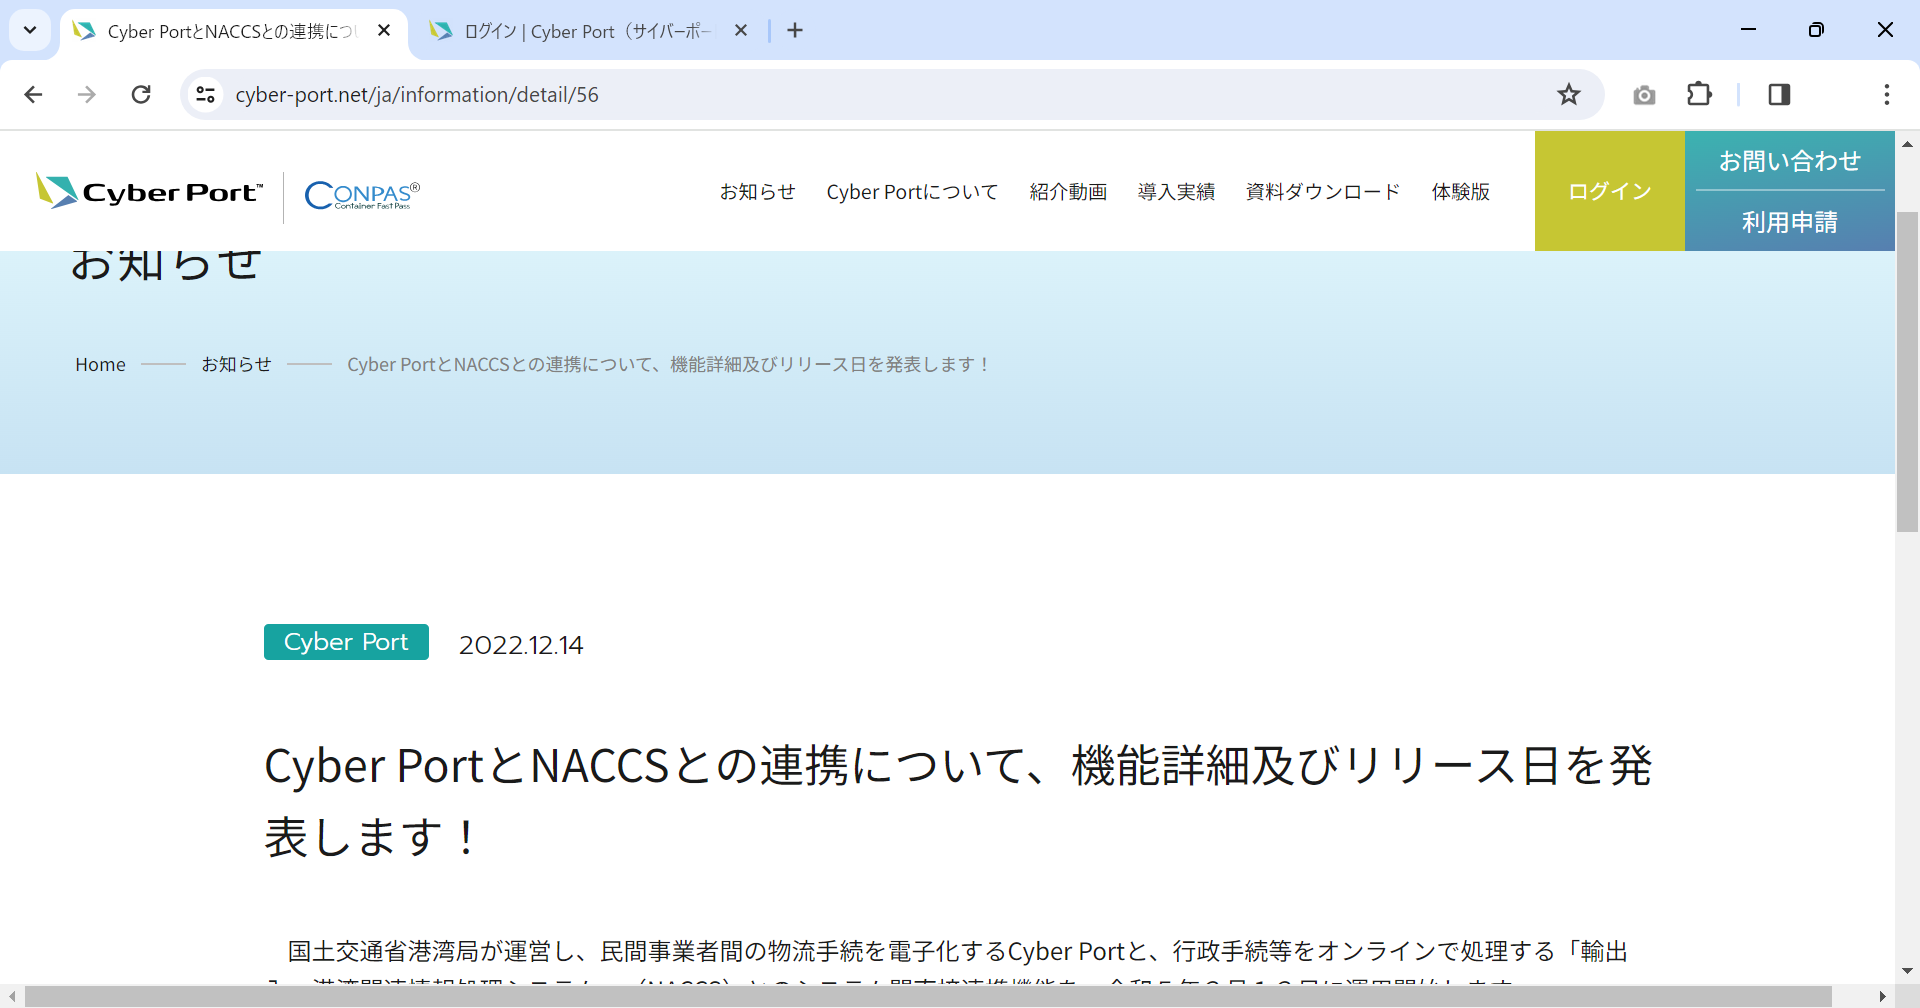Viewport: 1920px width, 1008px height.
Task: Click the Home breadcrumb link
Action: tap(100, 365)
